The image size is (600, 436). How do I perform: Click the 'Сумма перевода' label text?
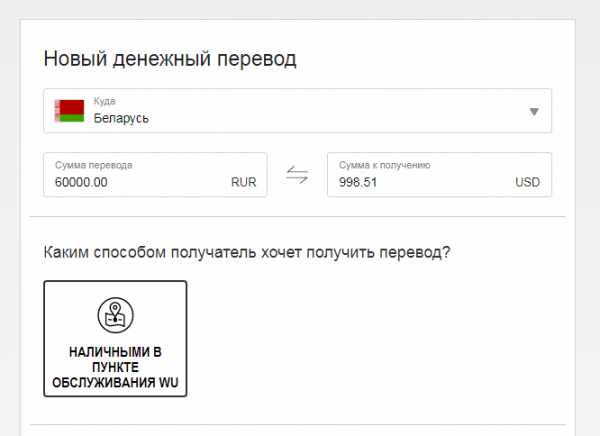[x=94, y=165]
